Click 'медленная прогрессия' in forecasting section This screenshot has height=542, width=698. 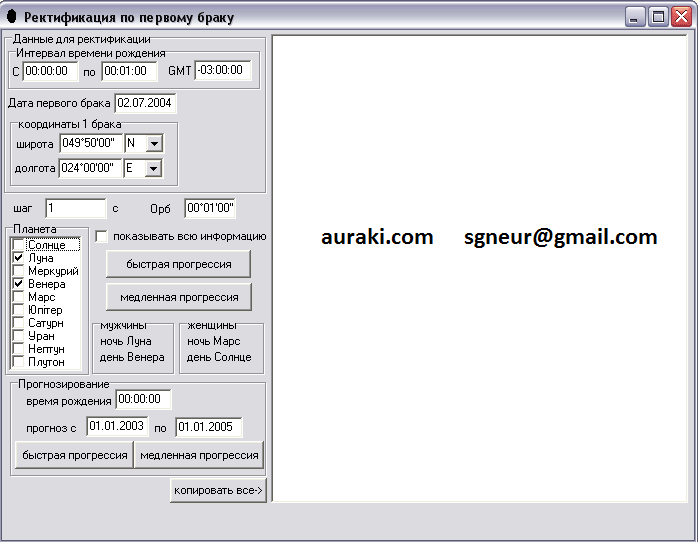click(199, 455)
